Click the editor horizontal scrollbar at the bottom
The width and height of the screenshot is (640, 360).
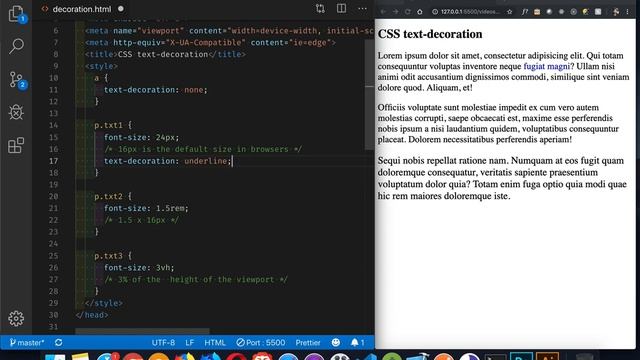[142, 331]
